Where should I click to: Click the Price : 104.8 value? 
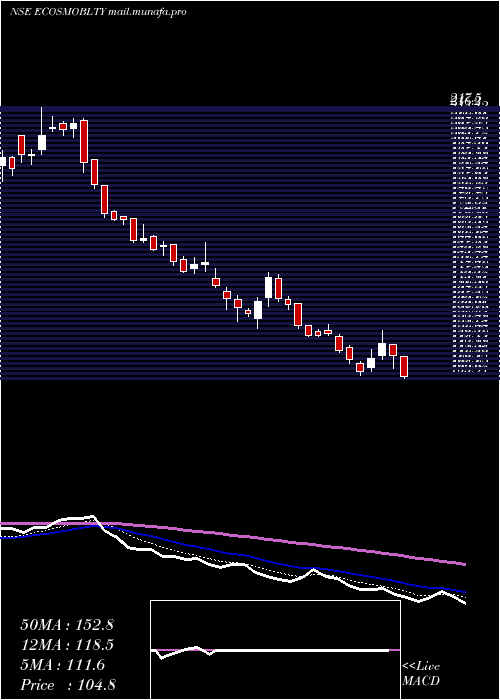pos(68,685)
